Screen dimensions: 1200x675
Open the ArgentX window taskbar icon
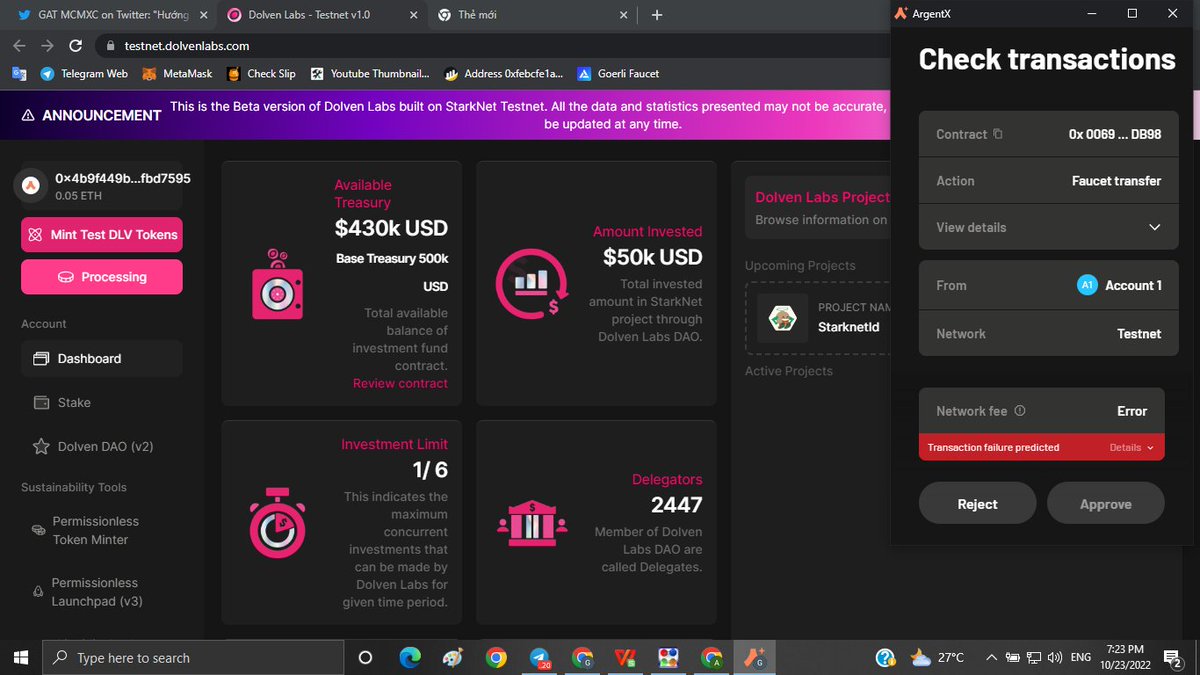(755, 657)
